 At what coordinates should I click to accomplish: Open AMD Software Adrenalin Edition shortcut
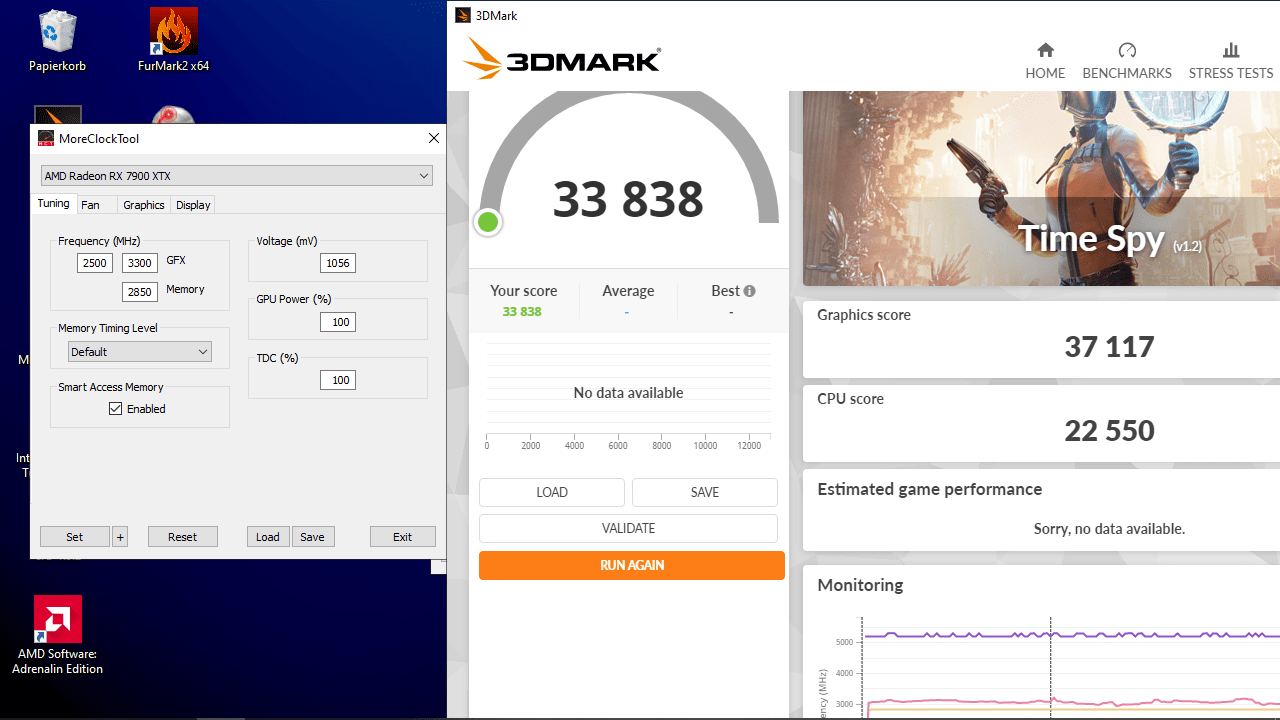coord(57,635)
